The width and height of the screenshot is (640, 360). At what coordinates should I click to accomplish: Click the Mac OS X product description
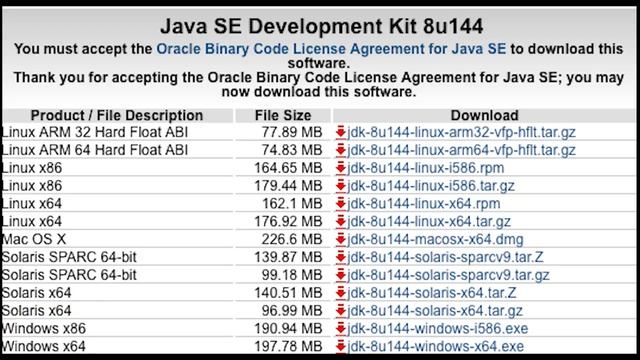(34, 239)
